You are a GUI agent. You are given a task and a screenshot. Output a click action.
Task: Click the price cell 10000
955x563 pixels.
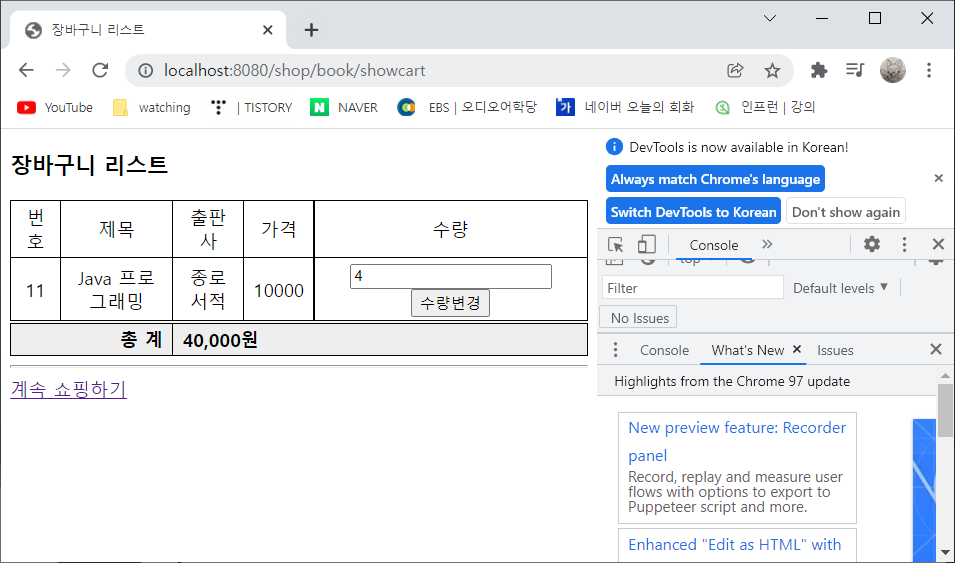(x=278, y=290)
